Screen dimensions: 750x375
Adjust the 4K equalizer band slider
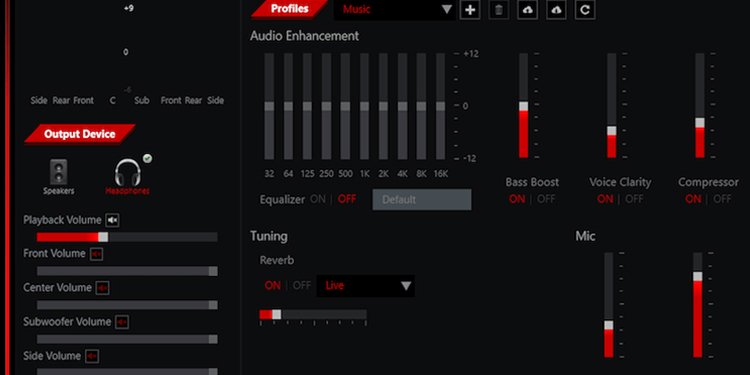click(403, 106)
